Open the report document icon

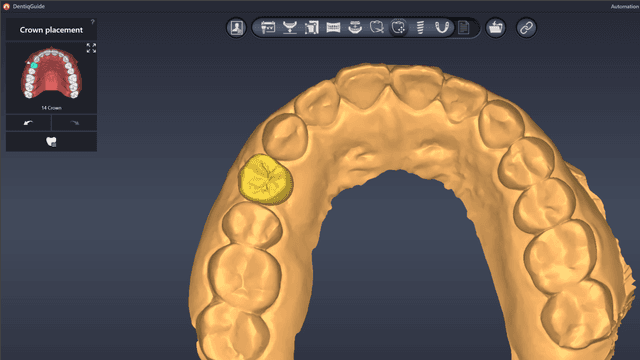(464, 28)
